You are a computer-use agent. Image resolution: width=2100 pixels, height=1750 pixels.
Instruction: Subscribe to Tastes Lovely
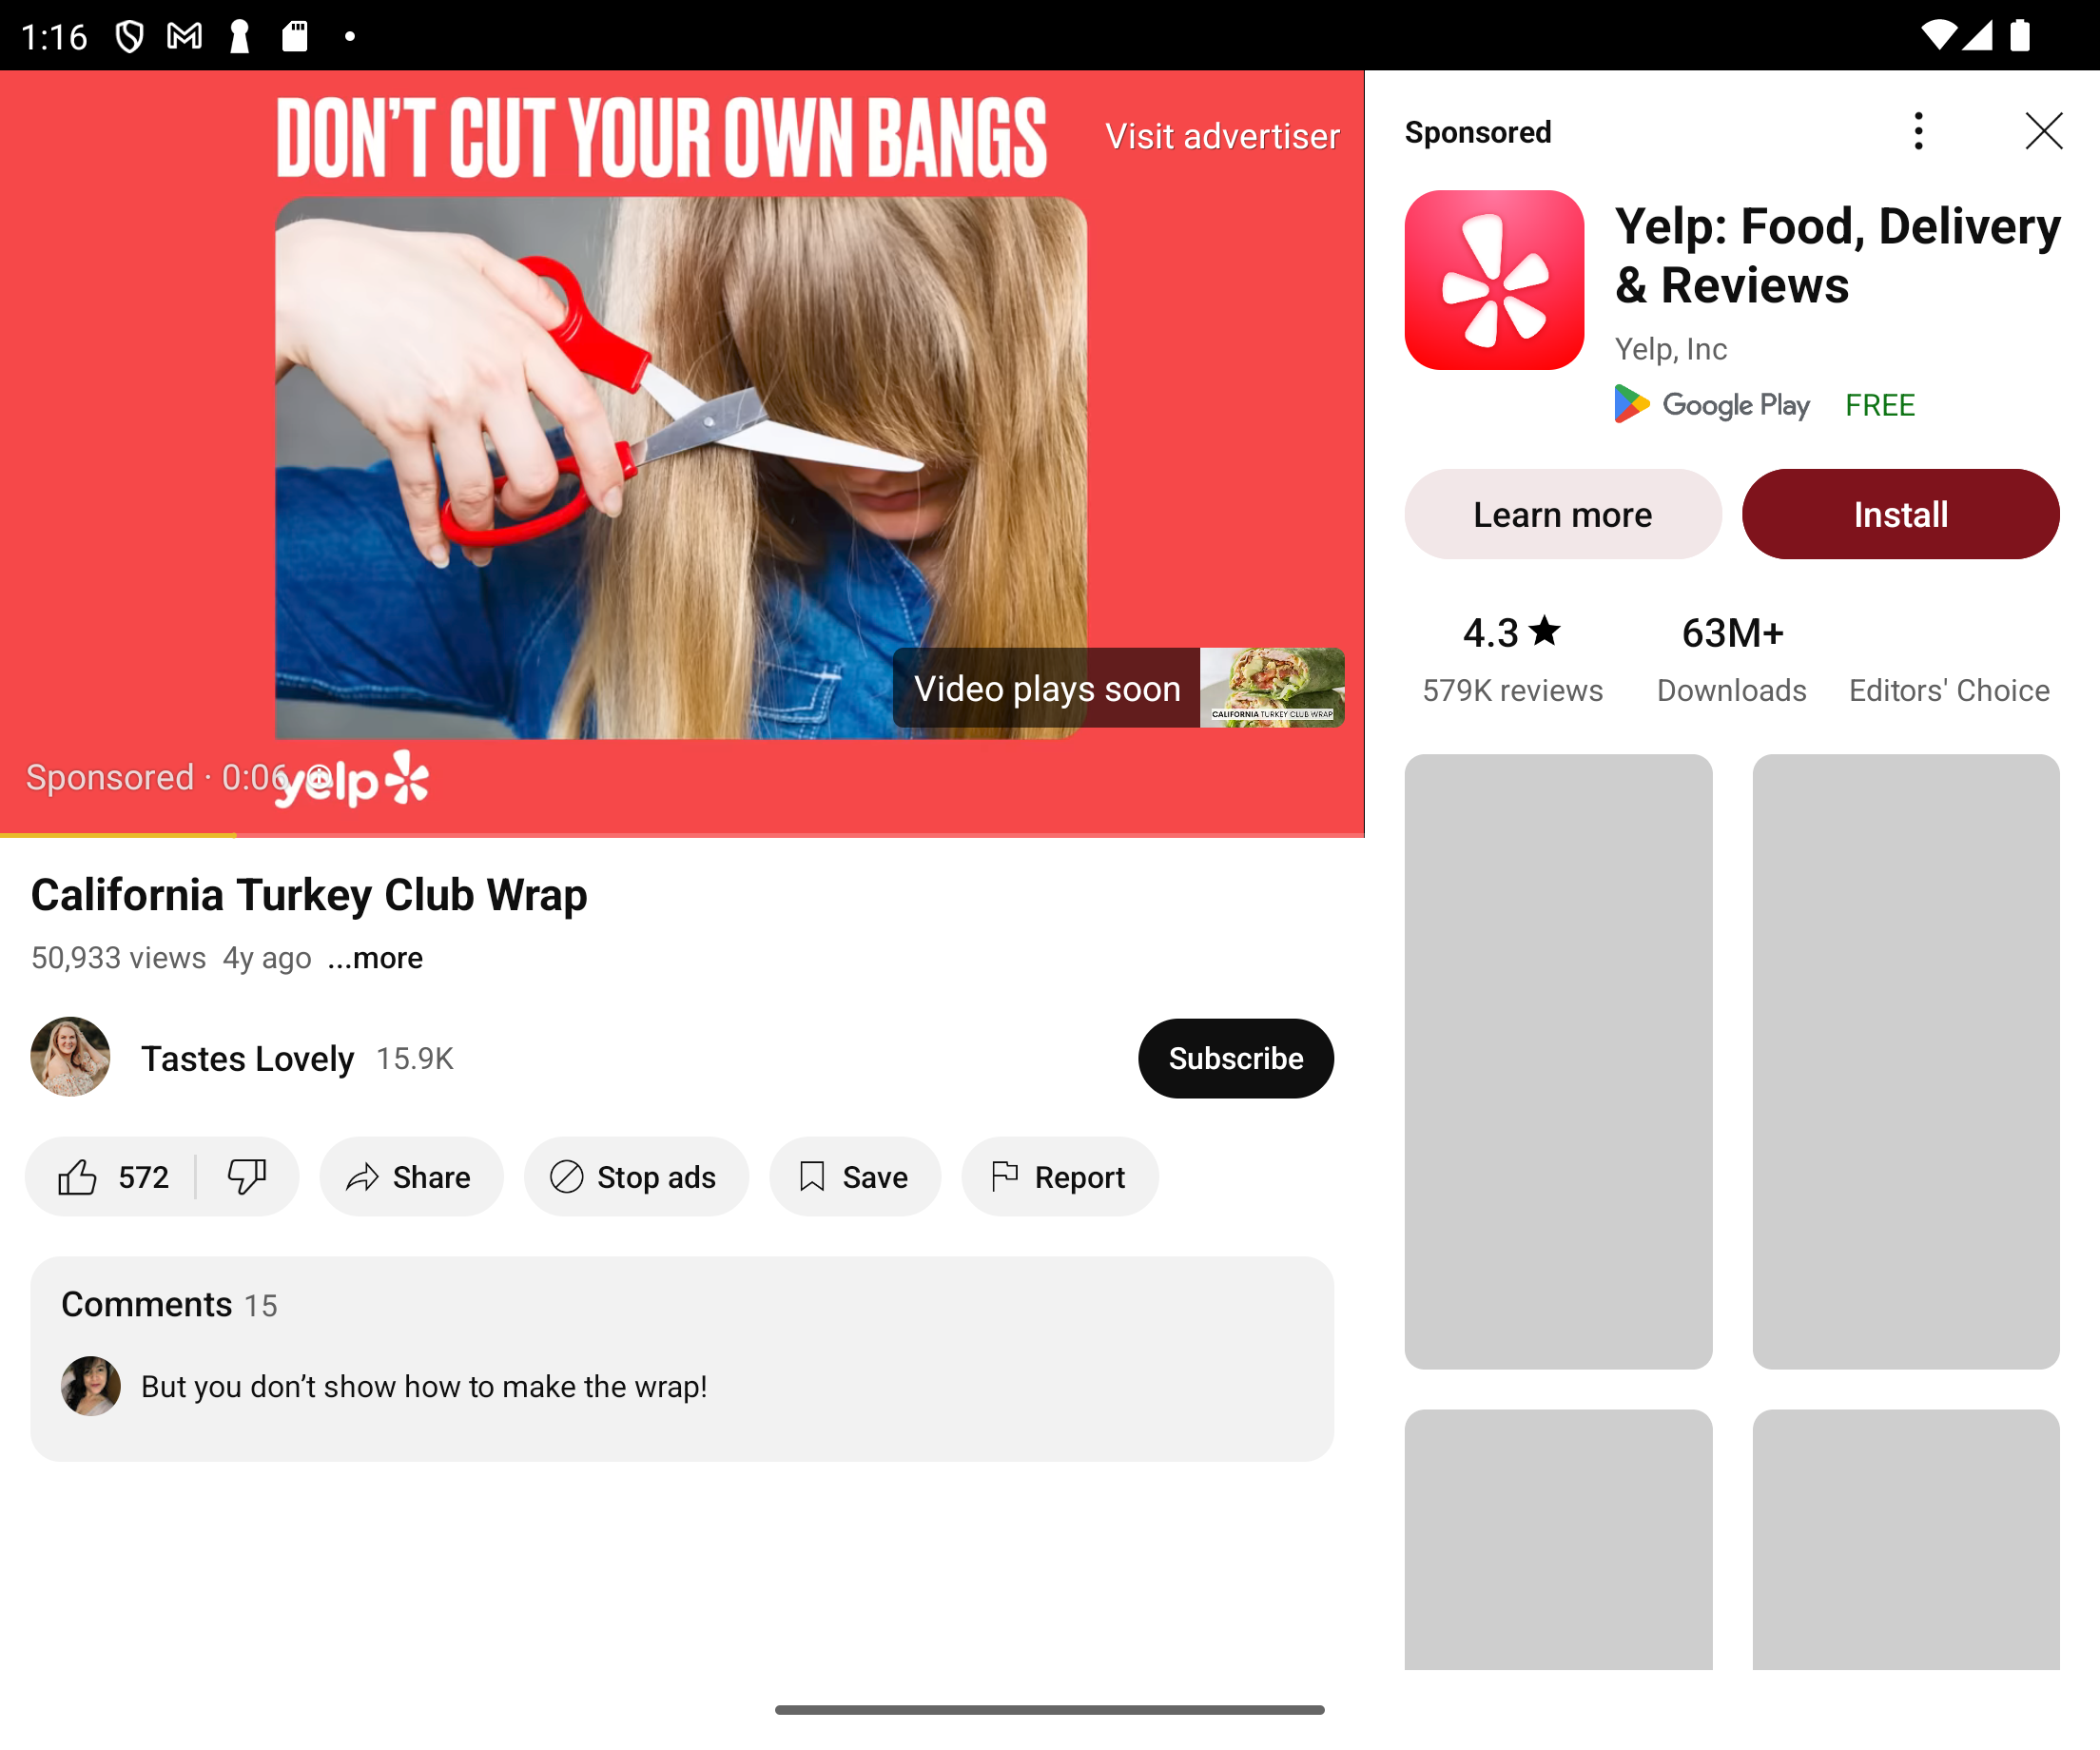click(1235, 1058)
